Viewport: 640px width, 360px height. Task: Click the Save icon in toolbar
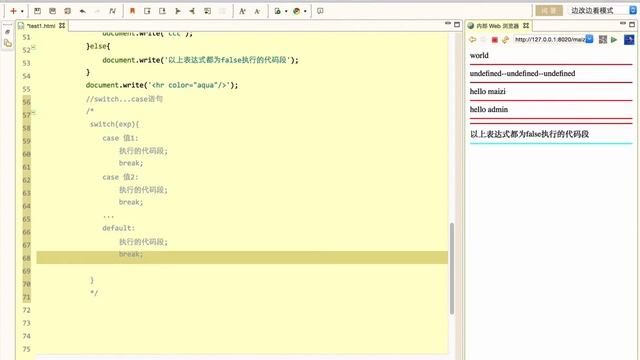[37, 11]
